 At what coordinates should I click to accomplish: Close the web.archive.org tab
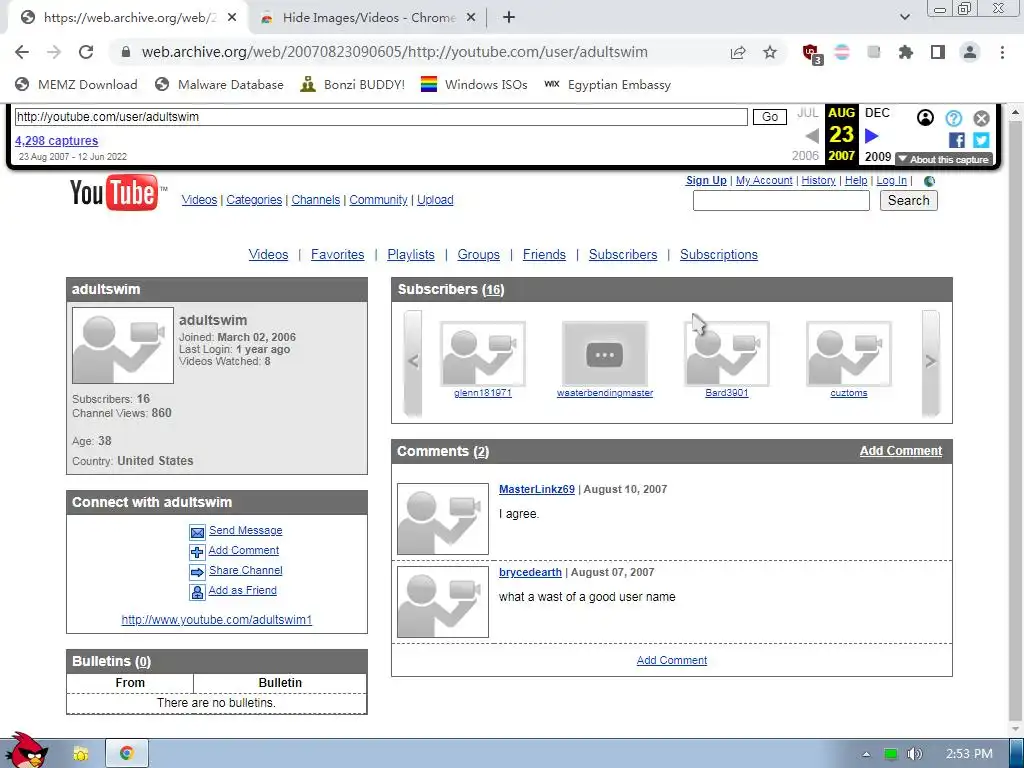click(x=232, y=18)
